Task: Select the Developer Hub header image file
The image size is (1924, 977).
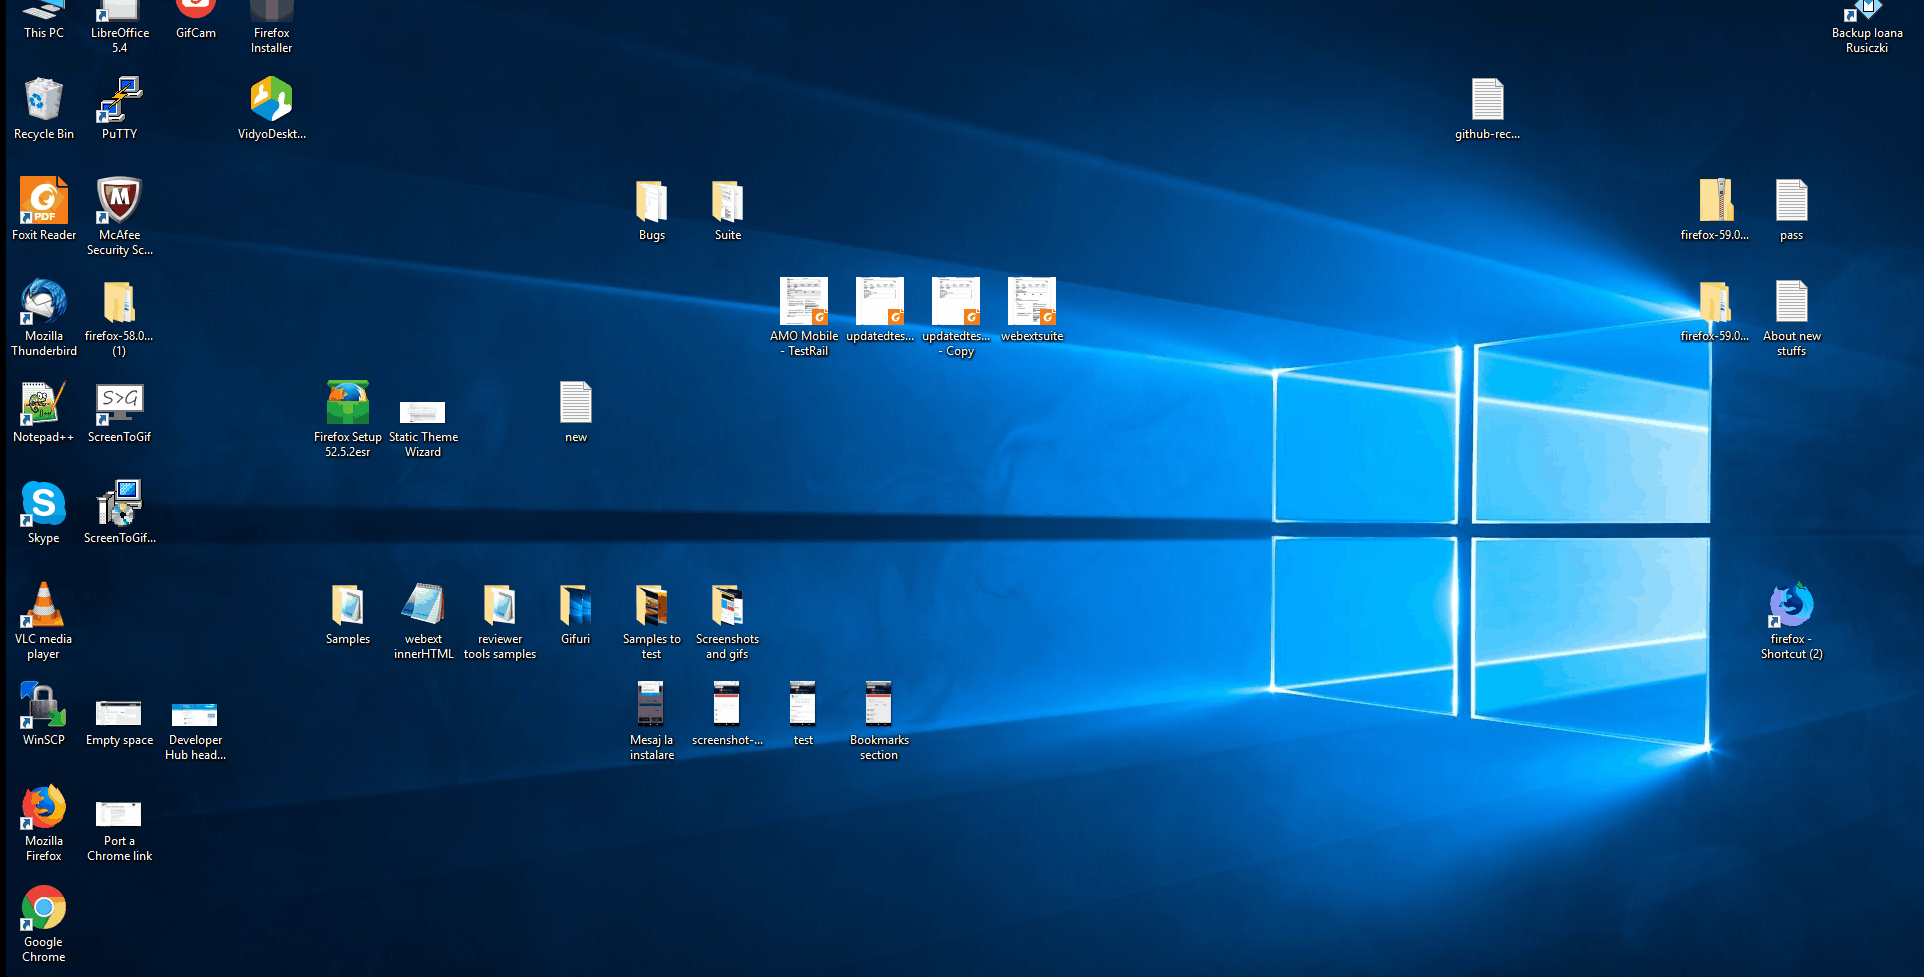Action: (196, 731)
